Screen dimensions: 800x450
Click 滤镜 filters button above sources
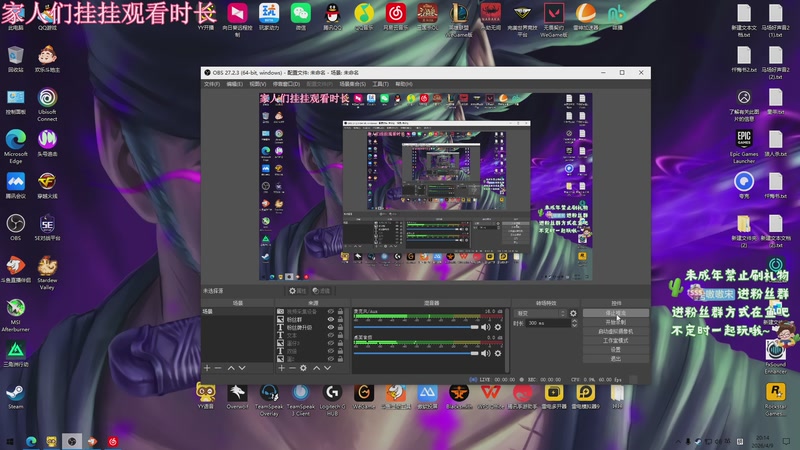click(x=321, y=291)
